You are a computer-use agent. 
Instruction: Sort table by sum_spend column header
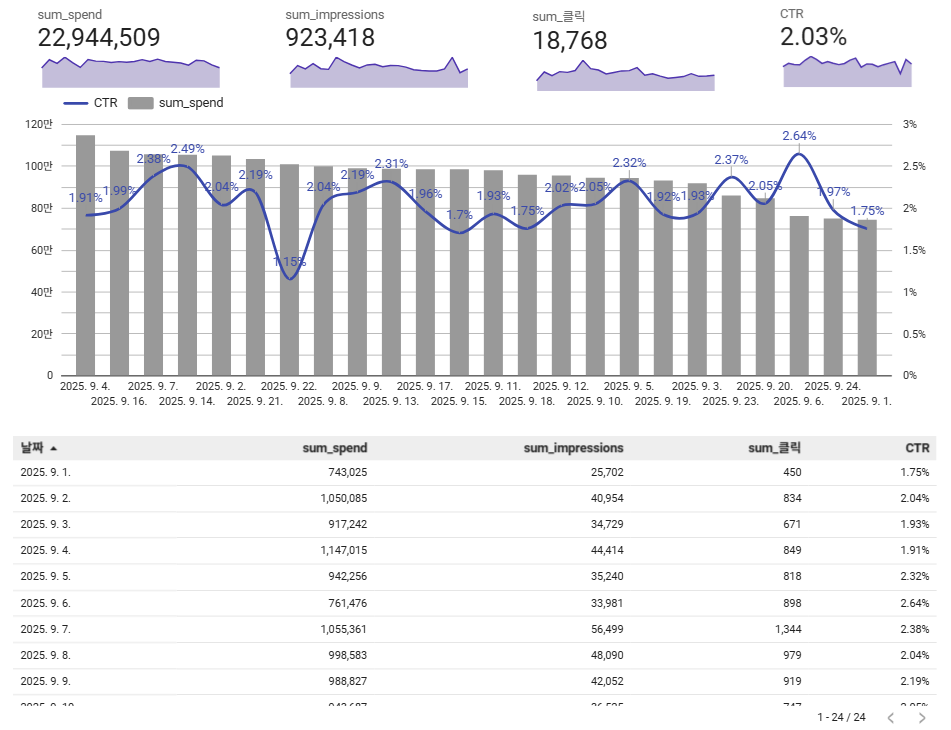(x=334, y=448)
